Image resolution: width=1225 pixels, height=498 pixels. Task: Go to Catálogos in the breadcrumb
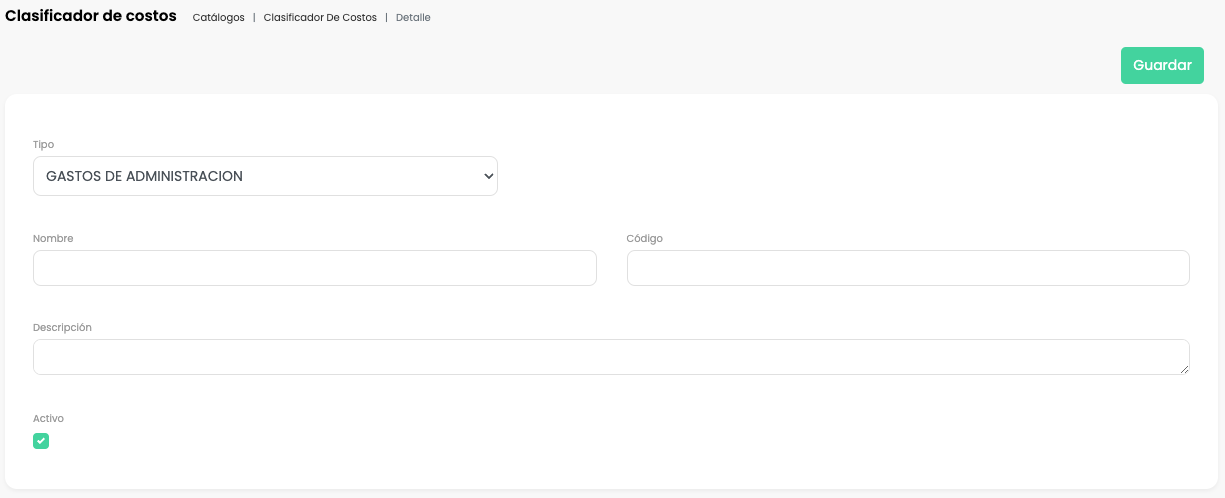pyautogui.click(x=218, y=18)
